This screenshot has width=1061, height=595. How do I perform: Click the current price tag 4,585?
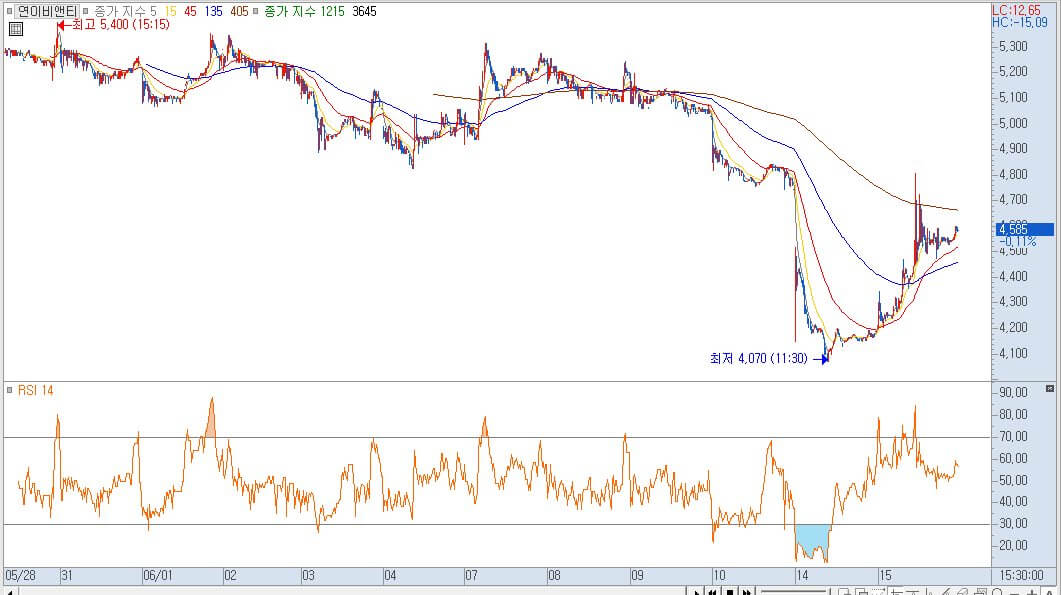[x=1025, y=229]
